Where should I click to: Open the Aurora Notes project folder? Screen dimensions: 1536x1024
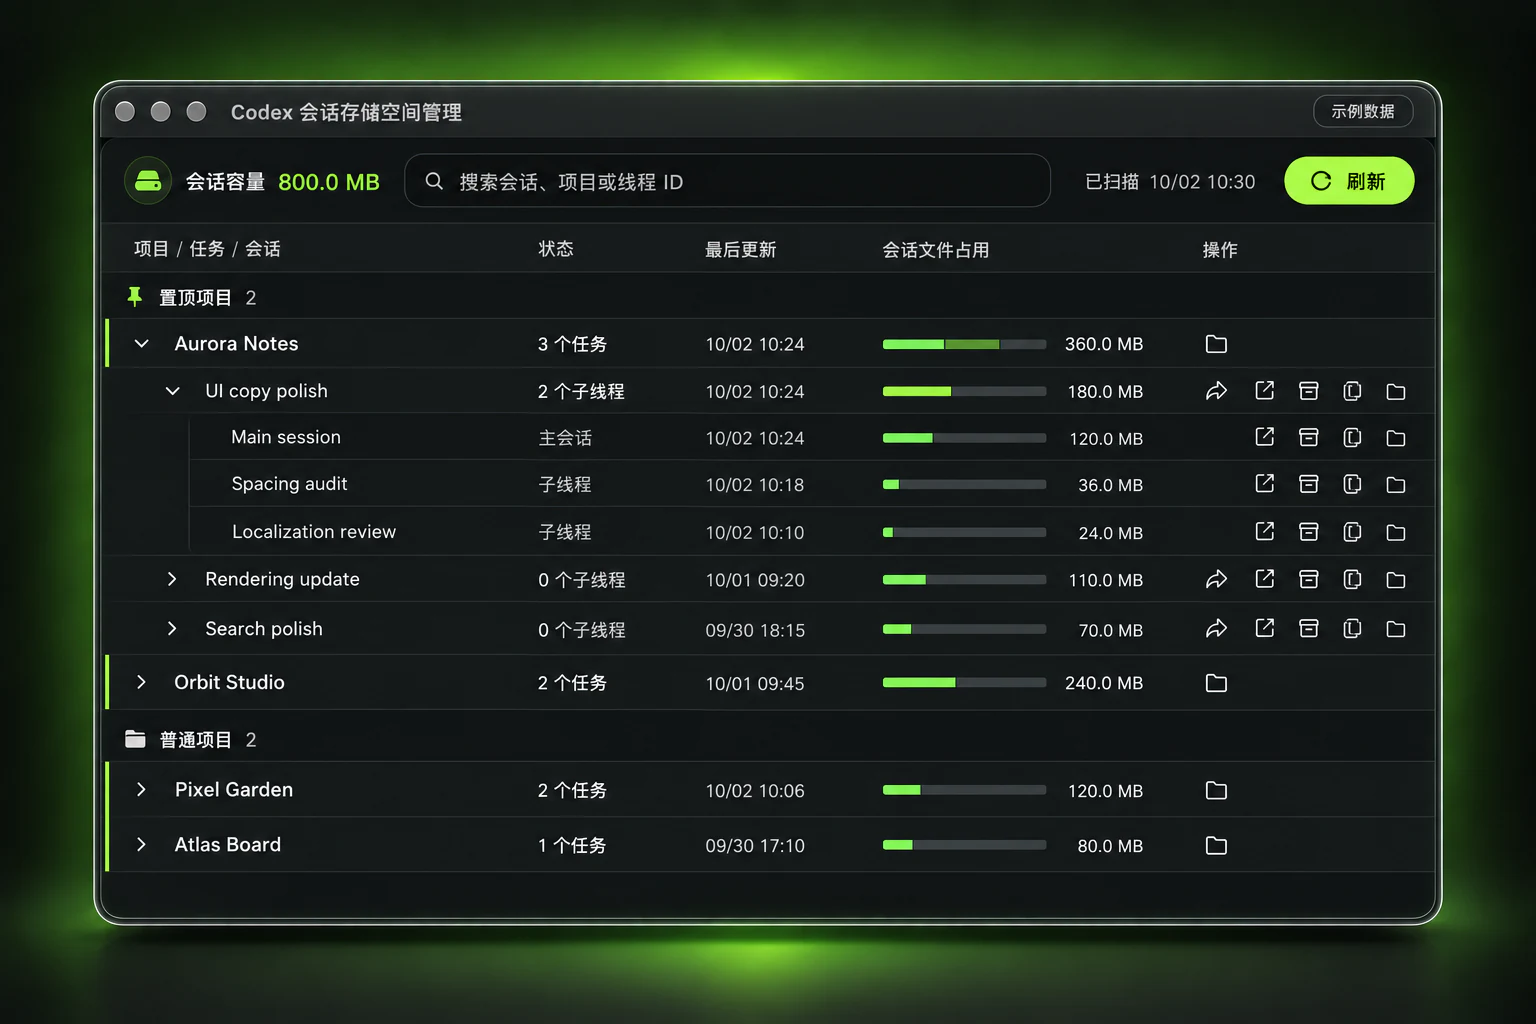[1216, 344]
